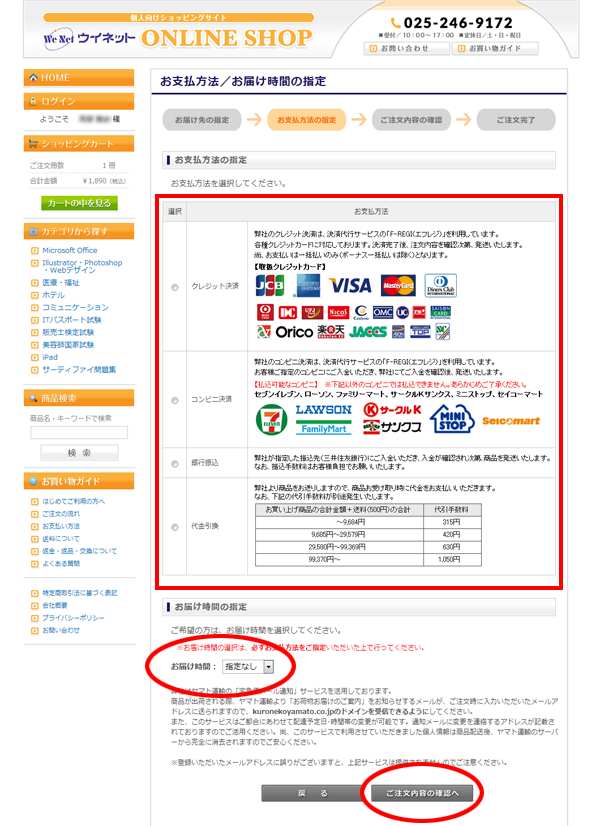Open the サーティファイ問題集 category link
Image resolution: width=600 pixels, height=826 pixels.
(x=79, y=370)
